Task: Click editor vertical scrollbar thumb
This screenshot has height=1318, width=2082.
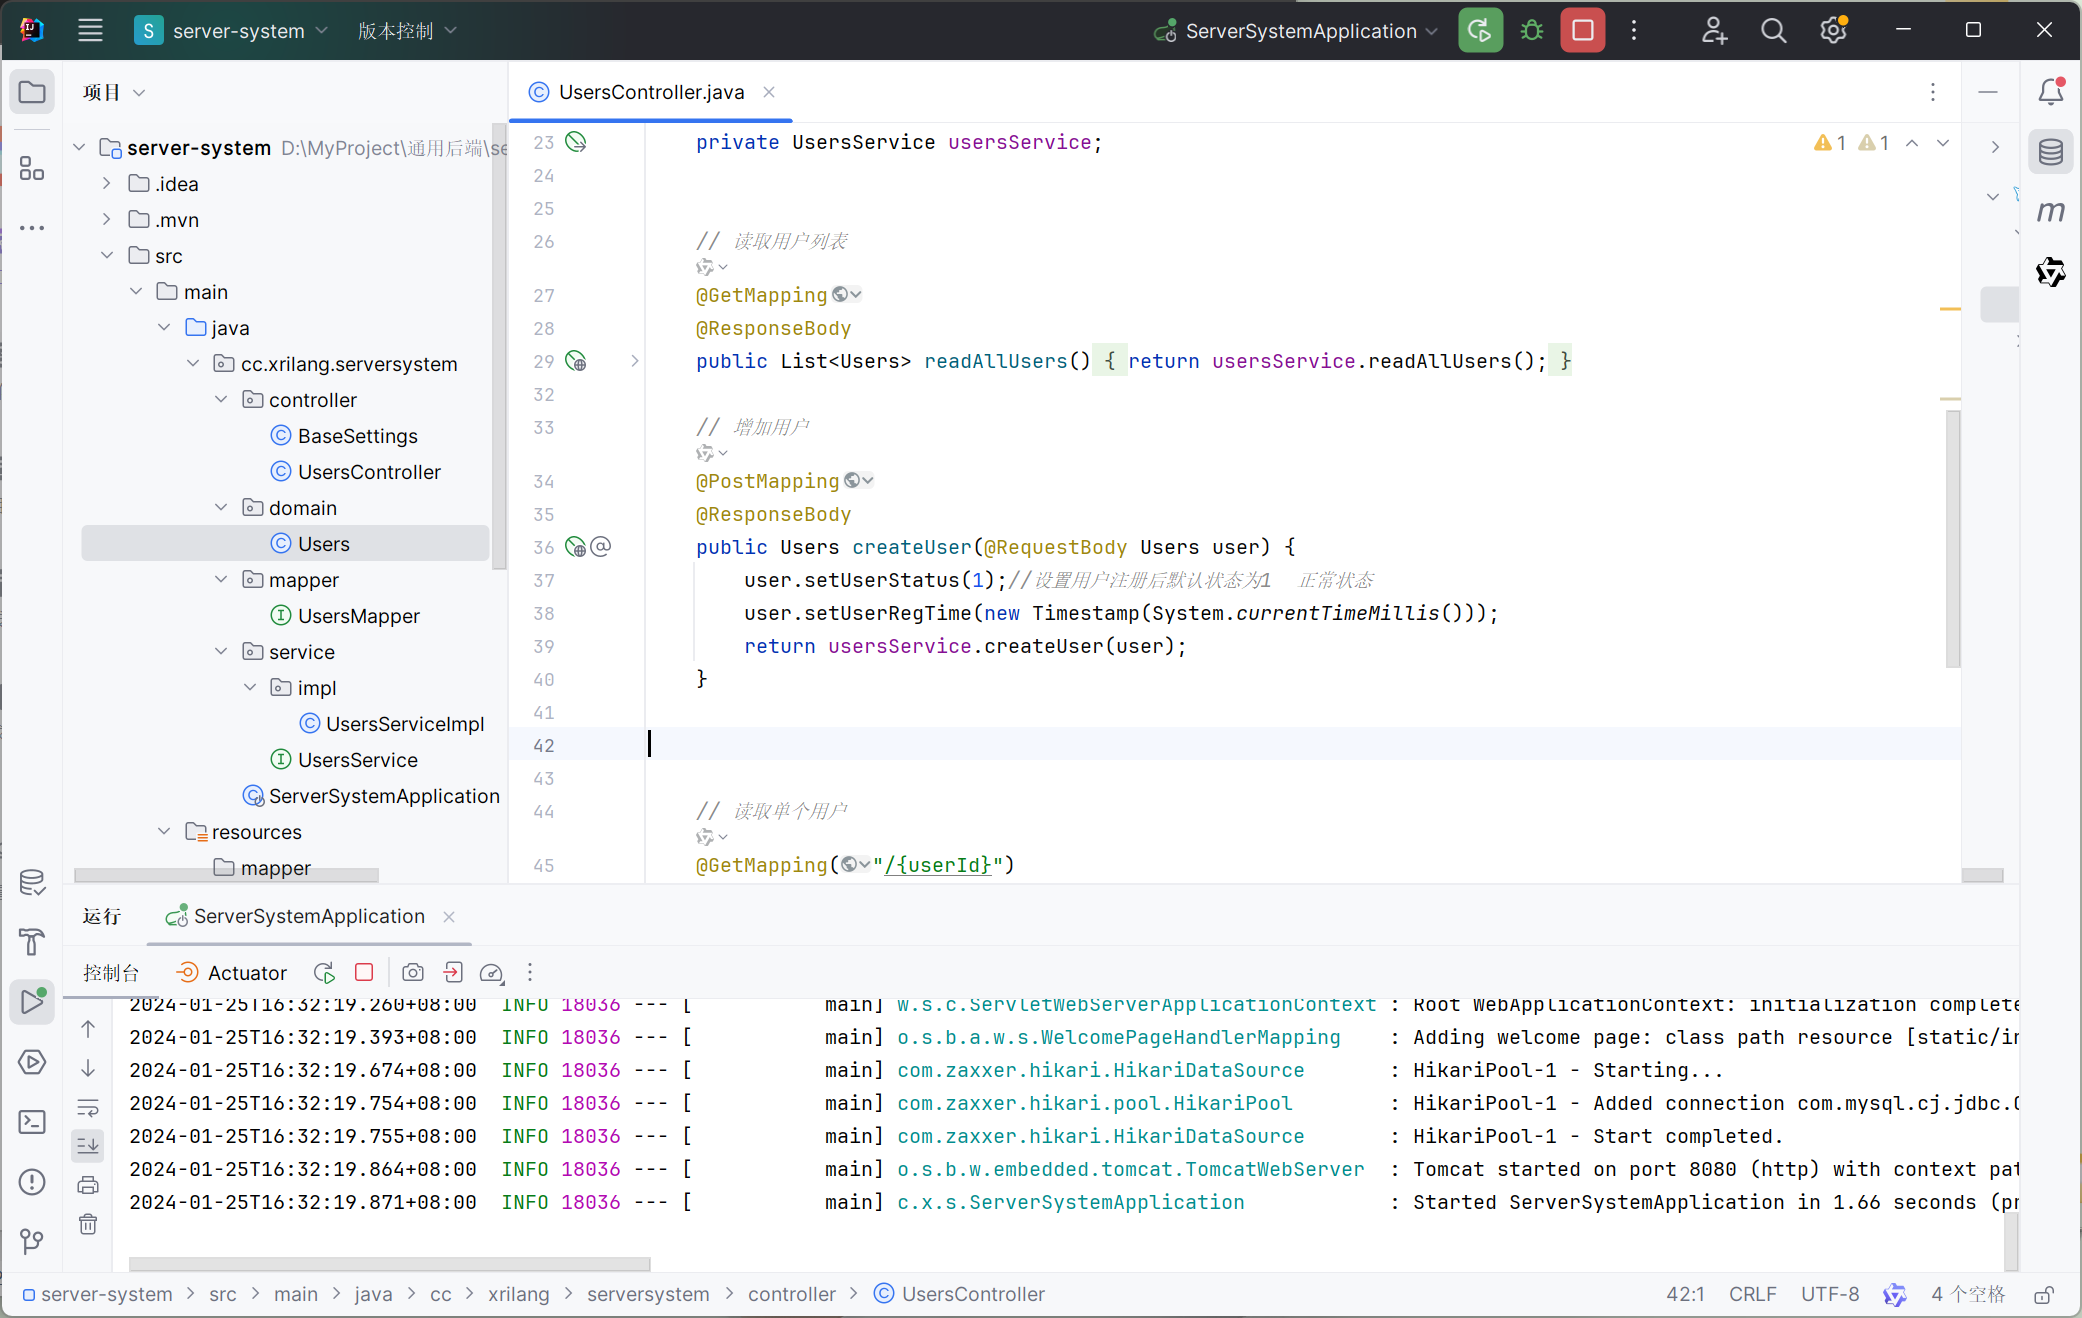Action: 1952,538
